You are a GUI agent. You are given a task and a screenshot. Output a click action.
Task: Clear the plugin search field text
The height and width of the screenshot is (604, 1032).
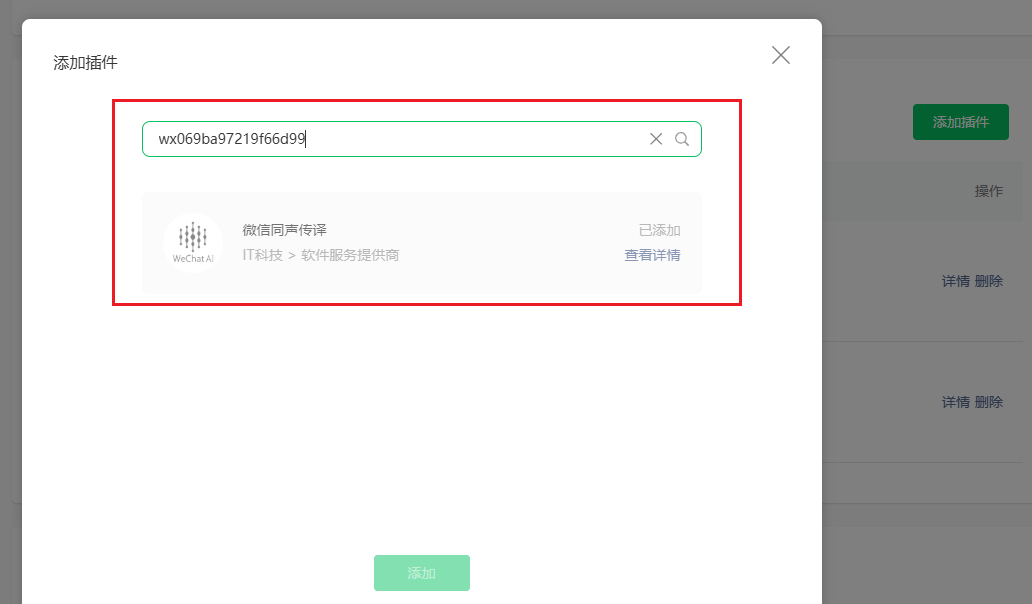(656, 139)
